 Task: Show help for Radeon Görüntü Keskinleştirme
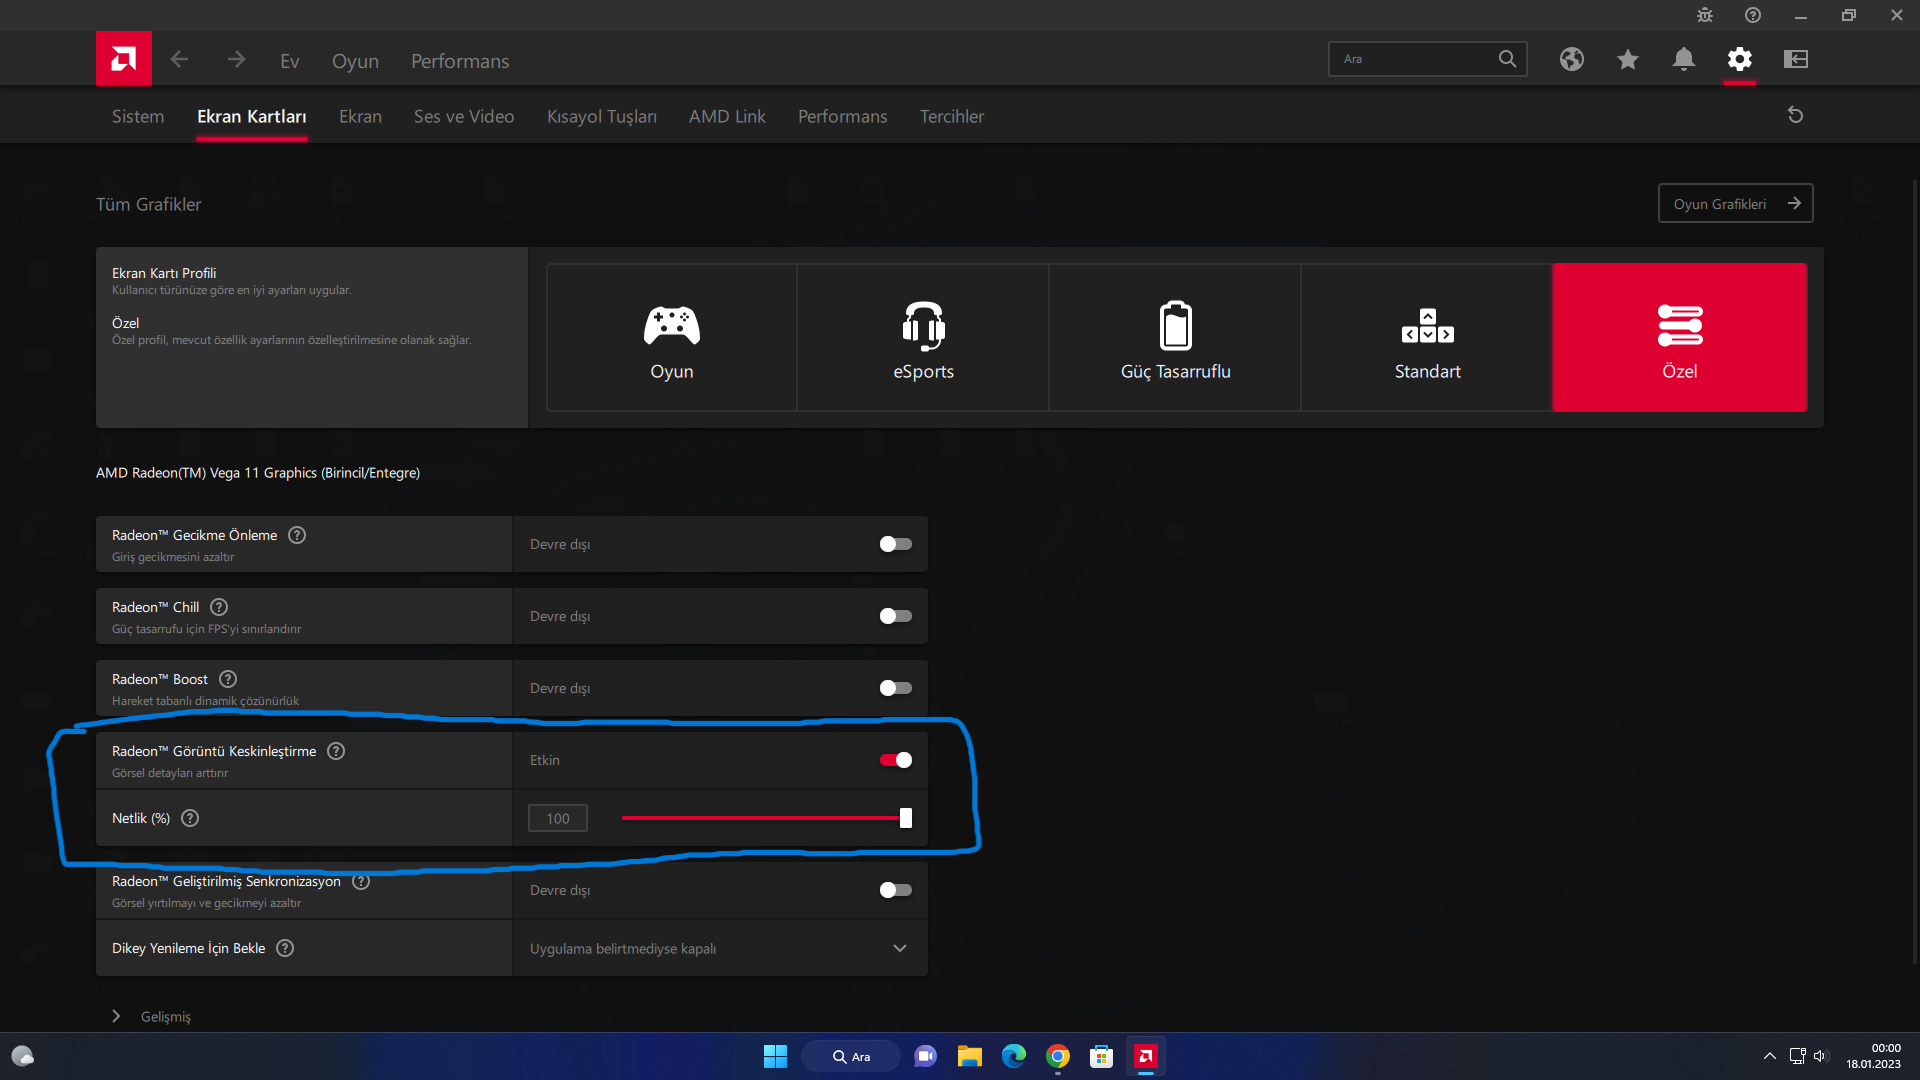point(336,751)
